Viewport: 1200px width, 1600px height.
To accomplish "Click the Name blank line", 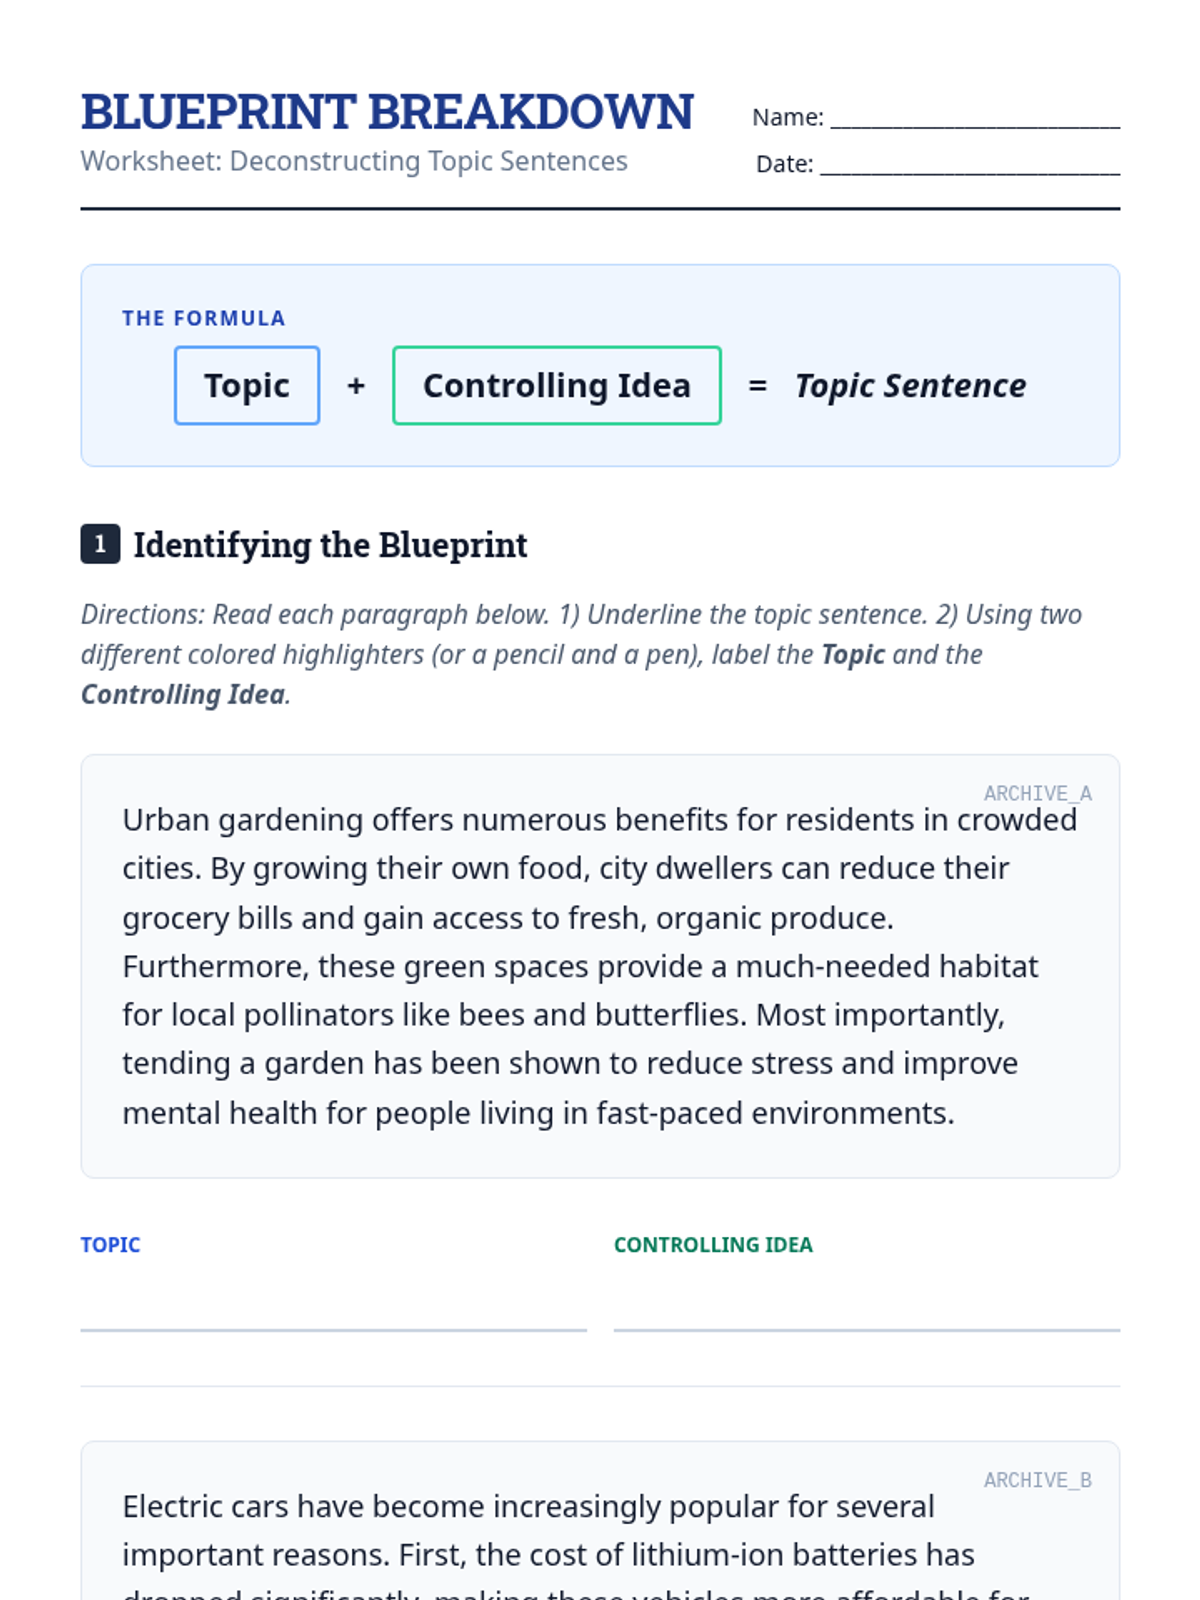I will tap(975, 118).
